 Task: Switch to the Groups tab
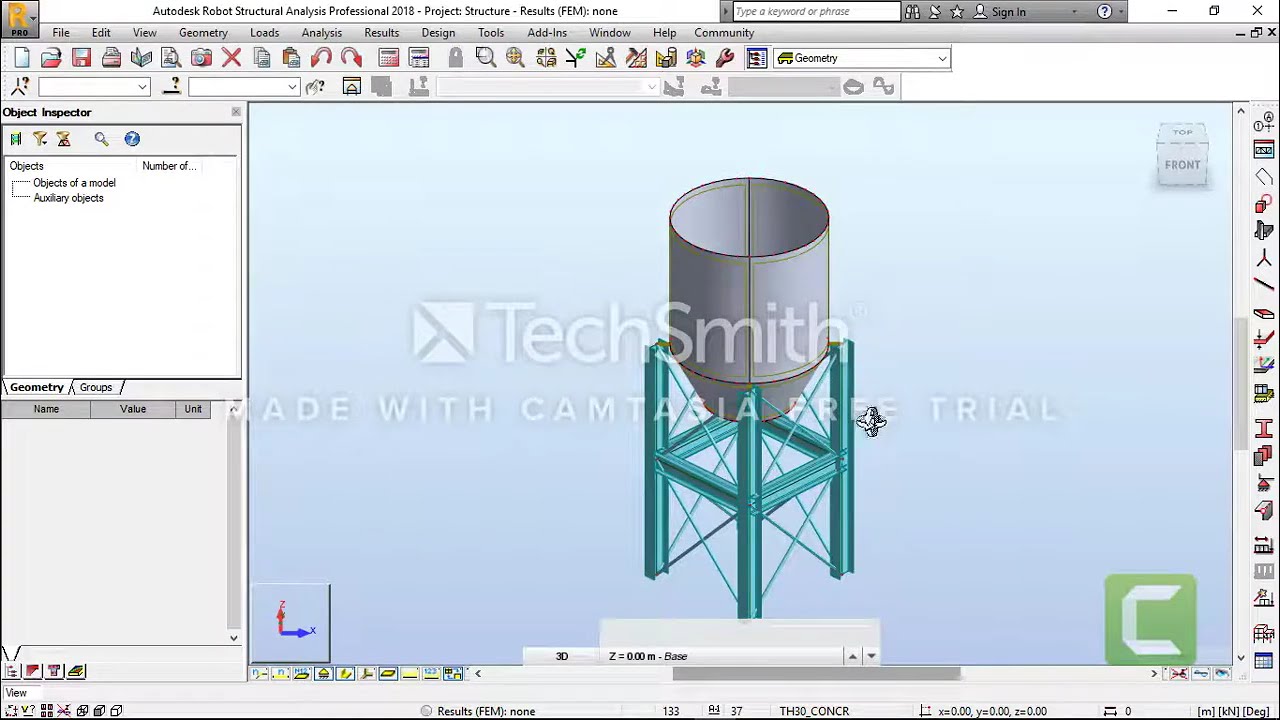tap(96, 387)
